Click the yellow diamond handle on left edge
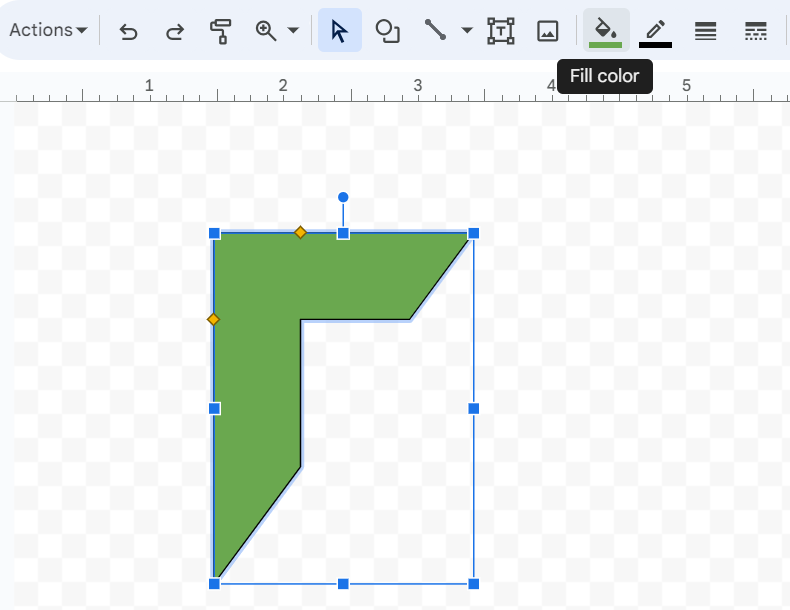Image resolution: width=790 pixels, height=610 pixels. coord(214,319)
